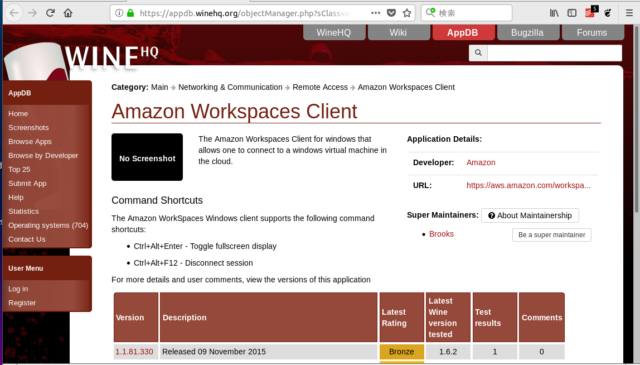Click the Comments column header

coord(542,317)
